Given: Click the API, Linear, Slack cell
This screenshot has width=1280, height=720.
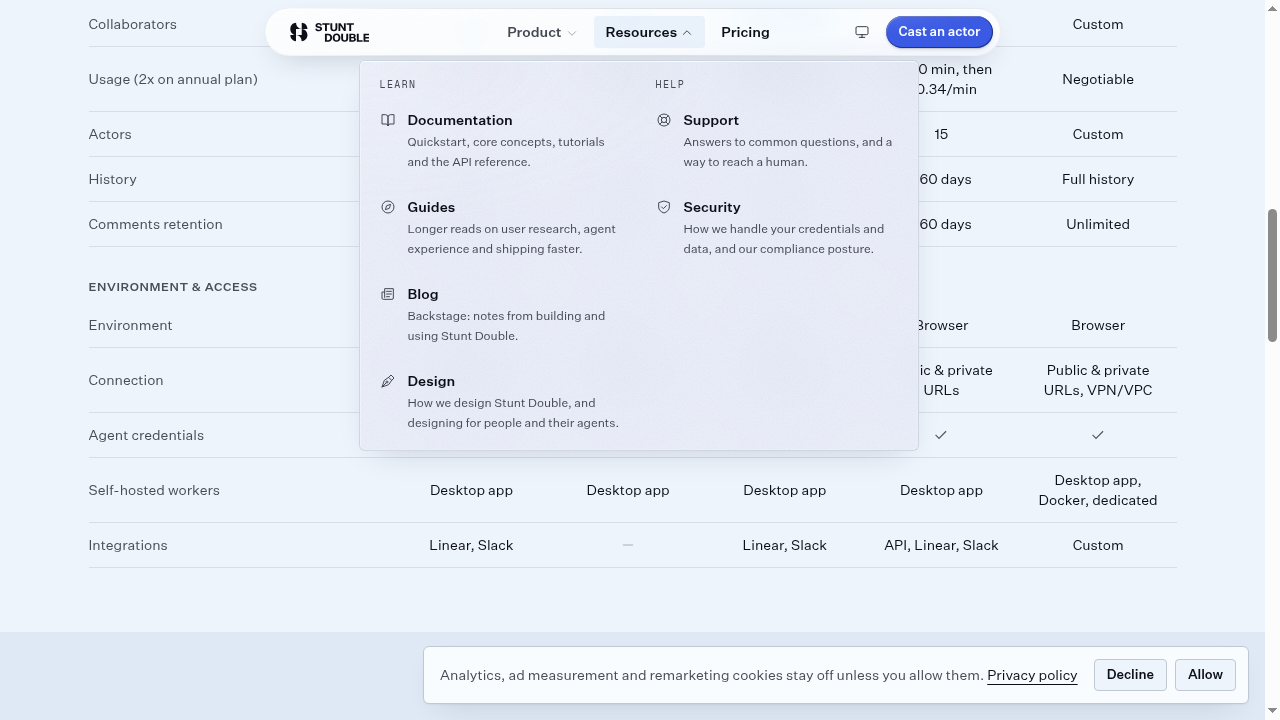Looking at the screenshot, I should click(x=941, y=545).
